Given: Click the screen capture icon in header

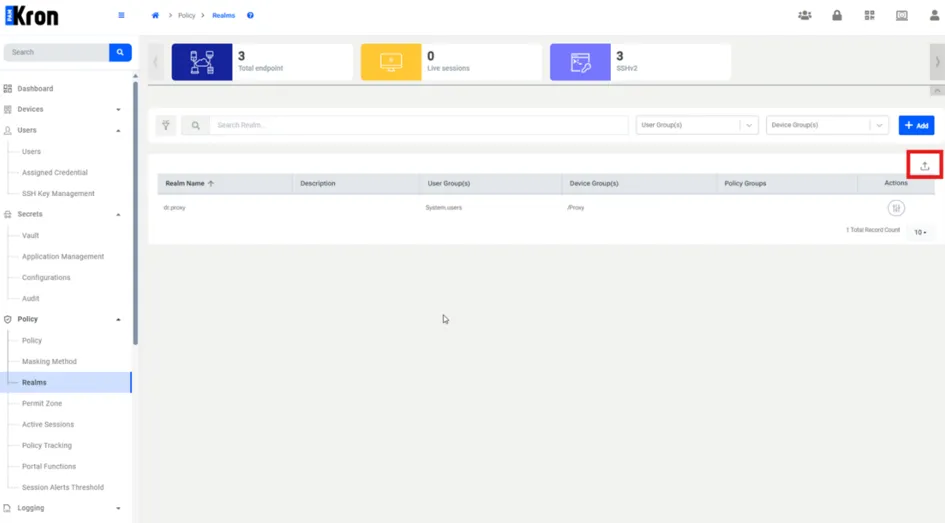Looking at the screenshot, I should [902, 16].
